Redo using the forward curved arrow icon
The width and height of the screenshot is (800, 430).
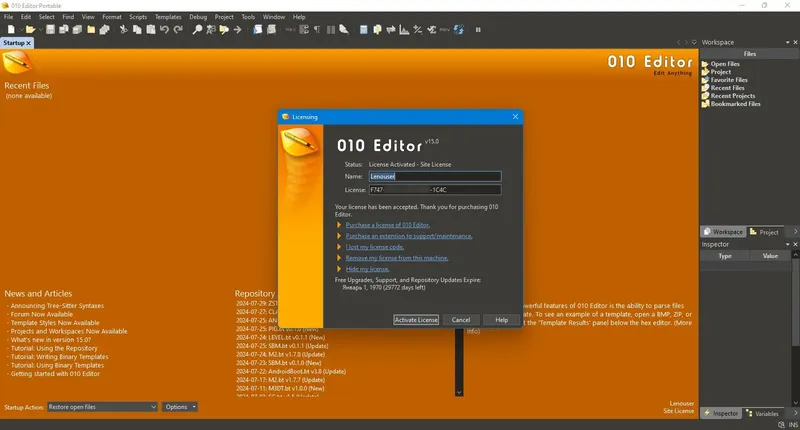(178, 30)
